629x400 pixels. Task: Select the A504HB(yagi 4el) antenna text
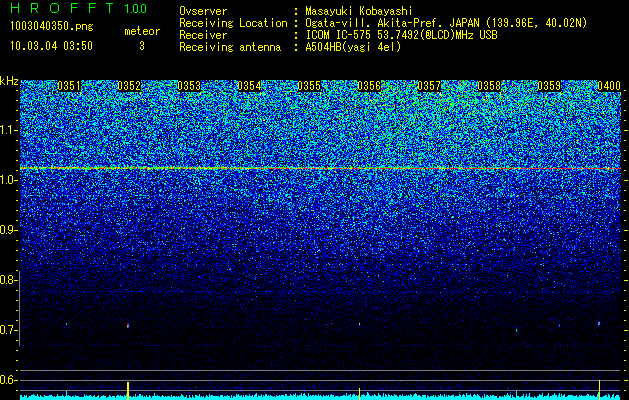[x=353, y=47]
